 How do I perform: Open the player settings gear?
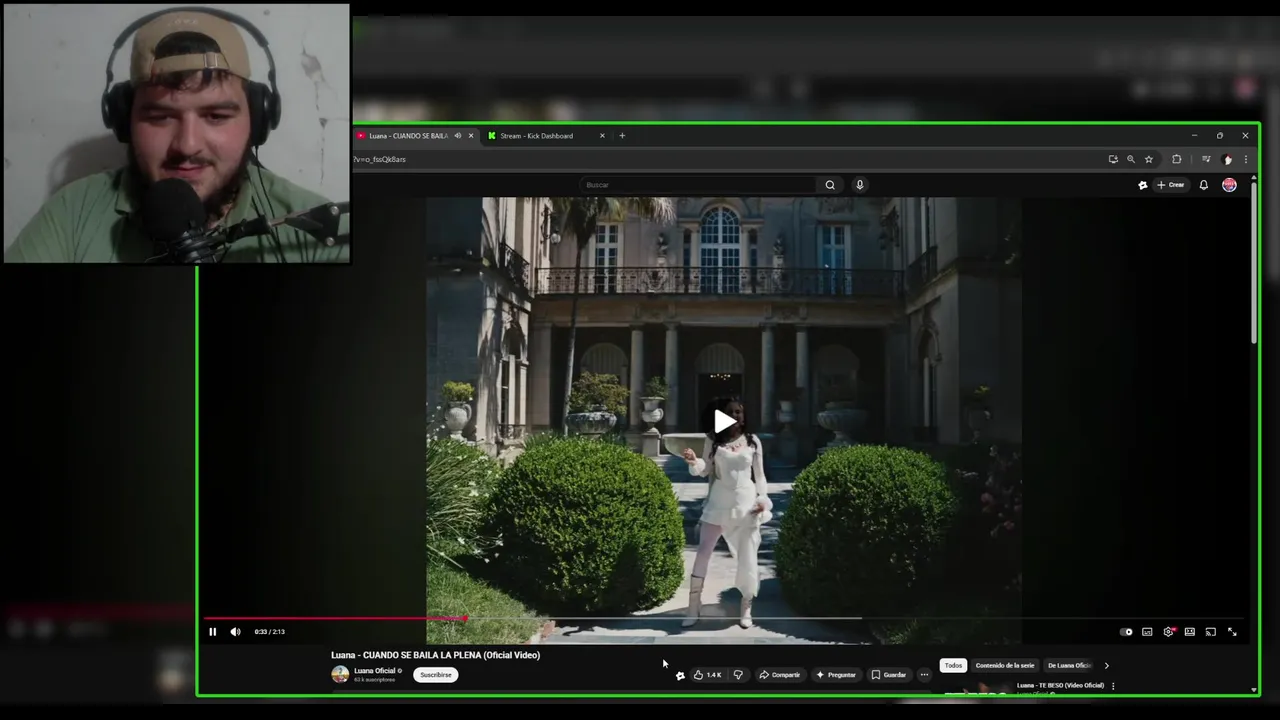pyautogui.click(x=1168, y=631)
